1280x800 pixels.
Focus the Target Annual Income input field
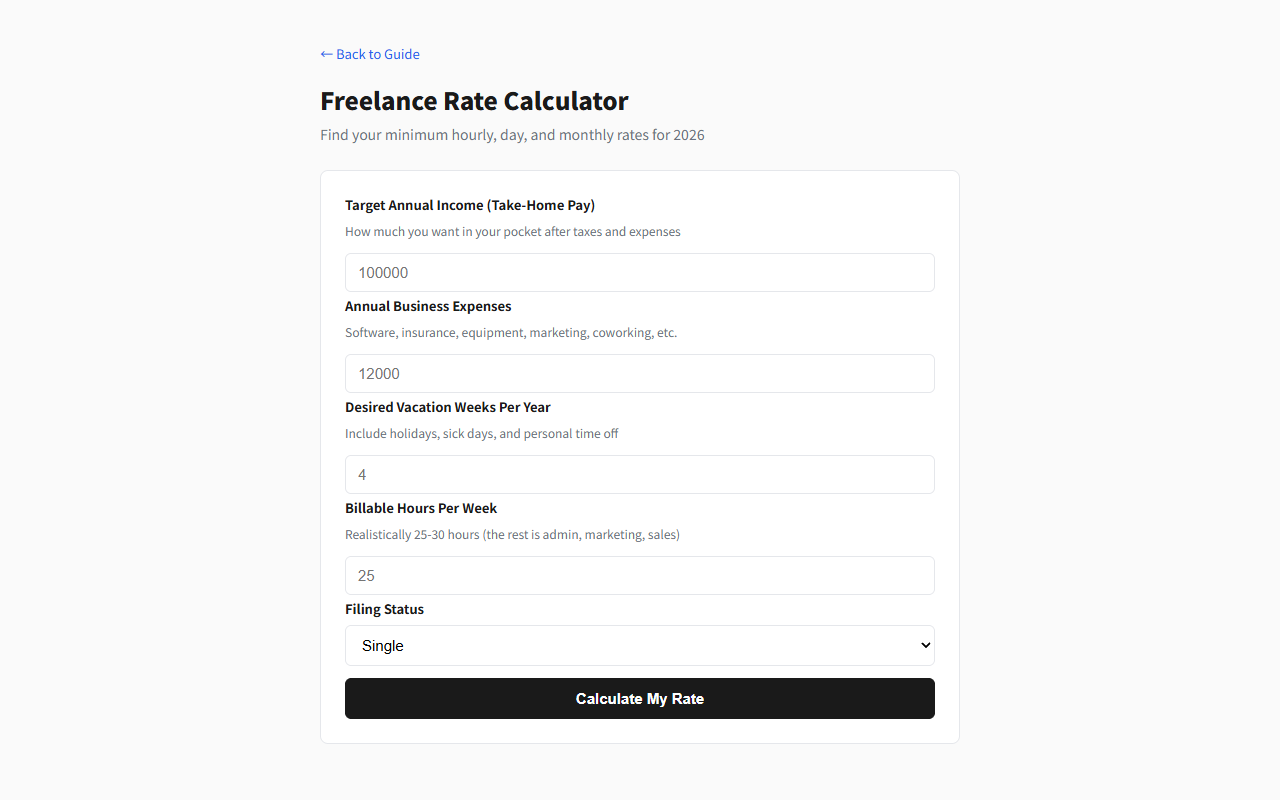[640, 273]
